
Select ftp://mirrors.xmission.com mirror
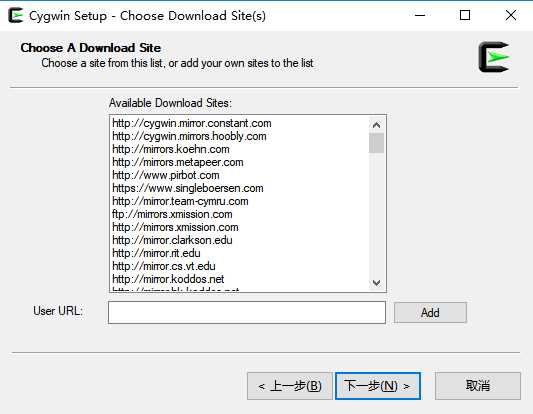click(x=172, y=214)
